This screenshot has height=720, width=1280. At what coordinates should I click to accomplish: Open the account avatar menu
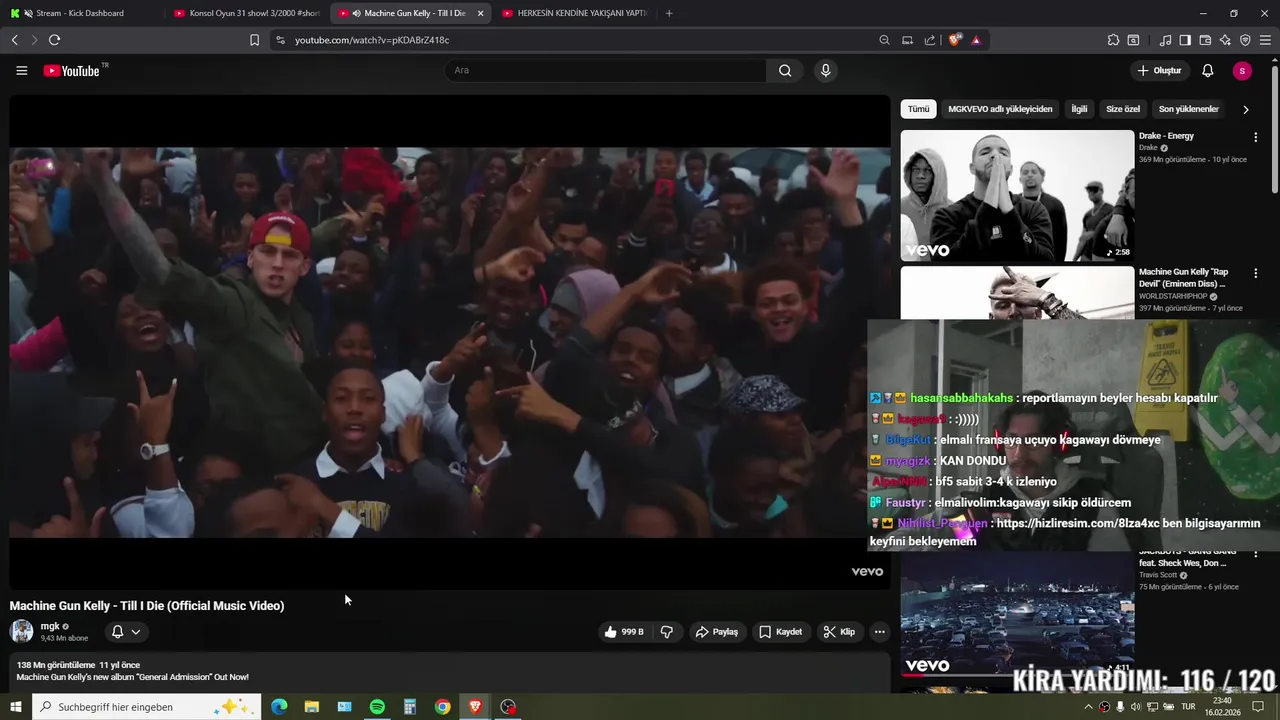coord(1242,71)
